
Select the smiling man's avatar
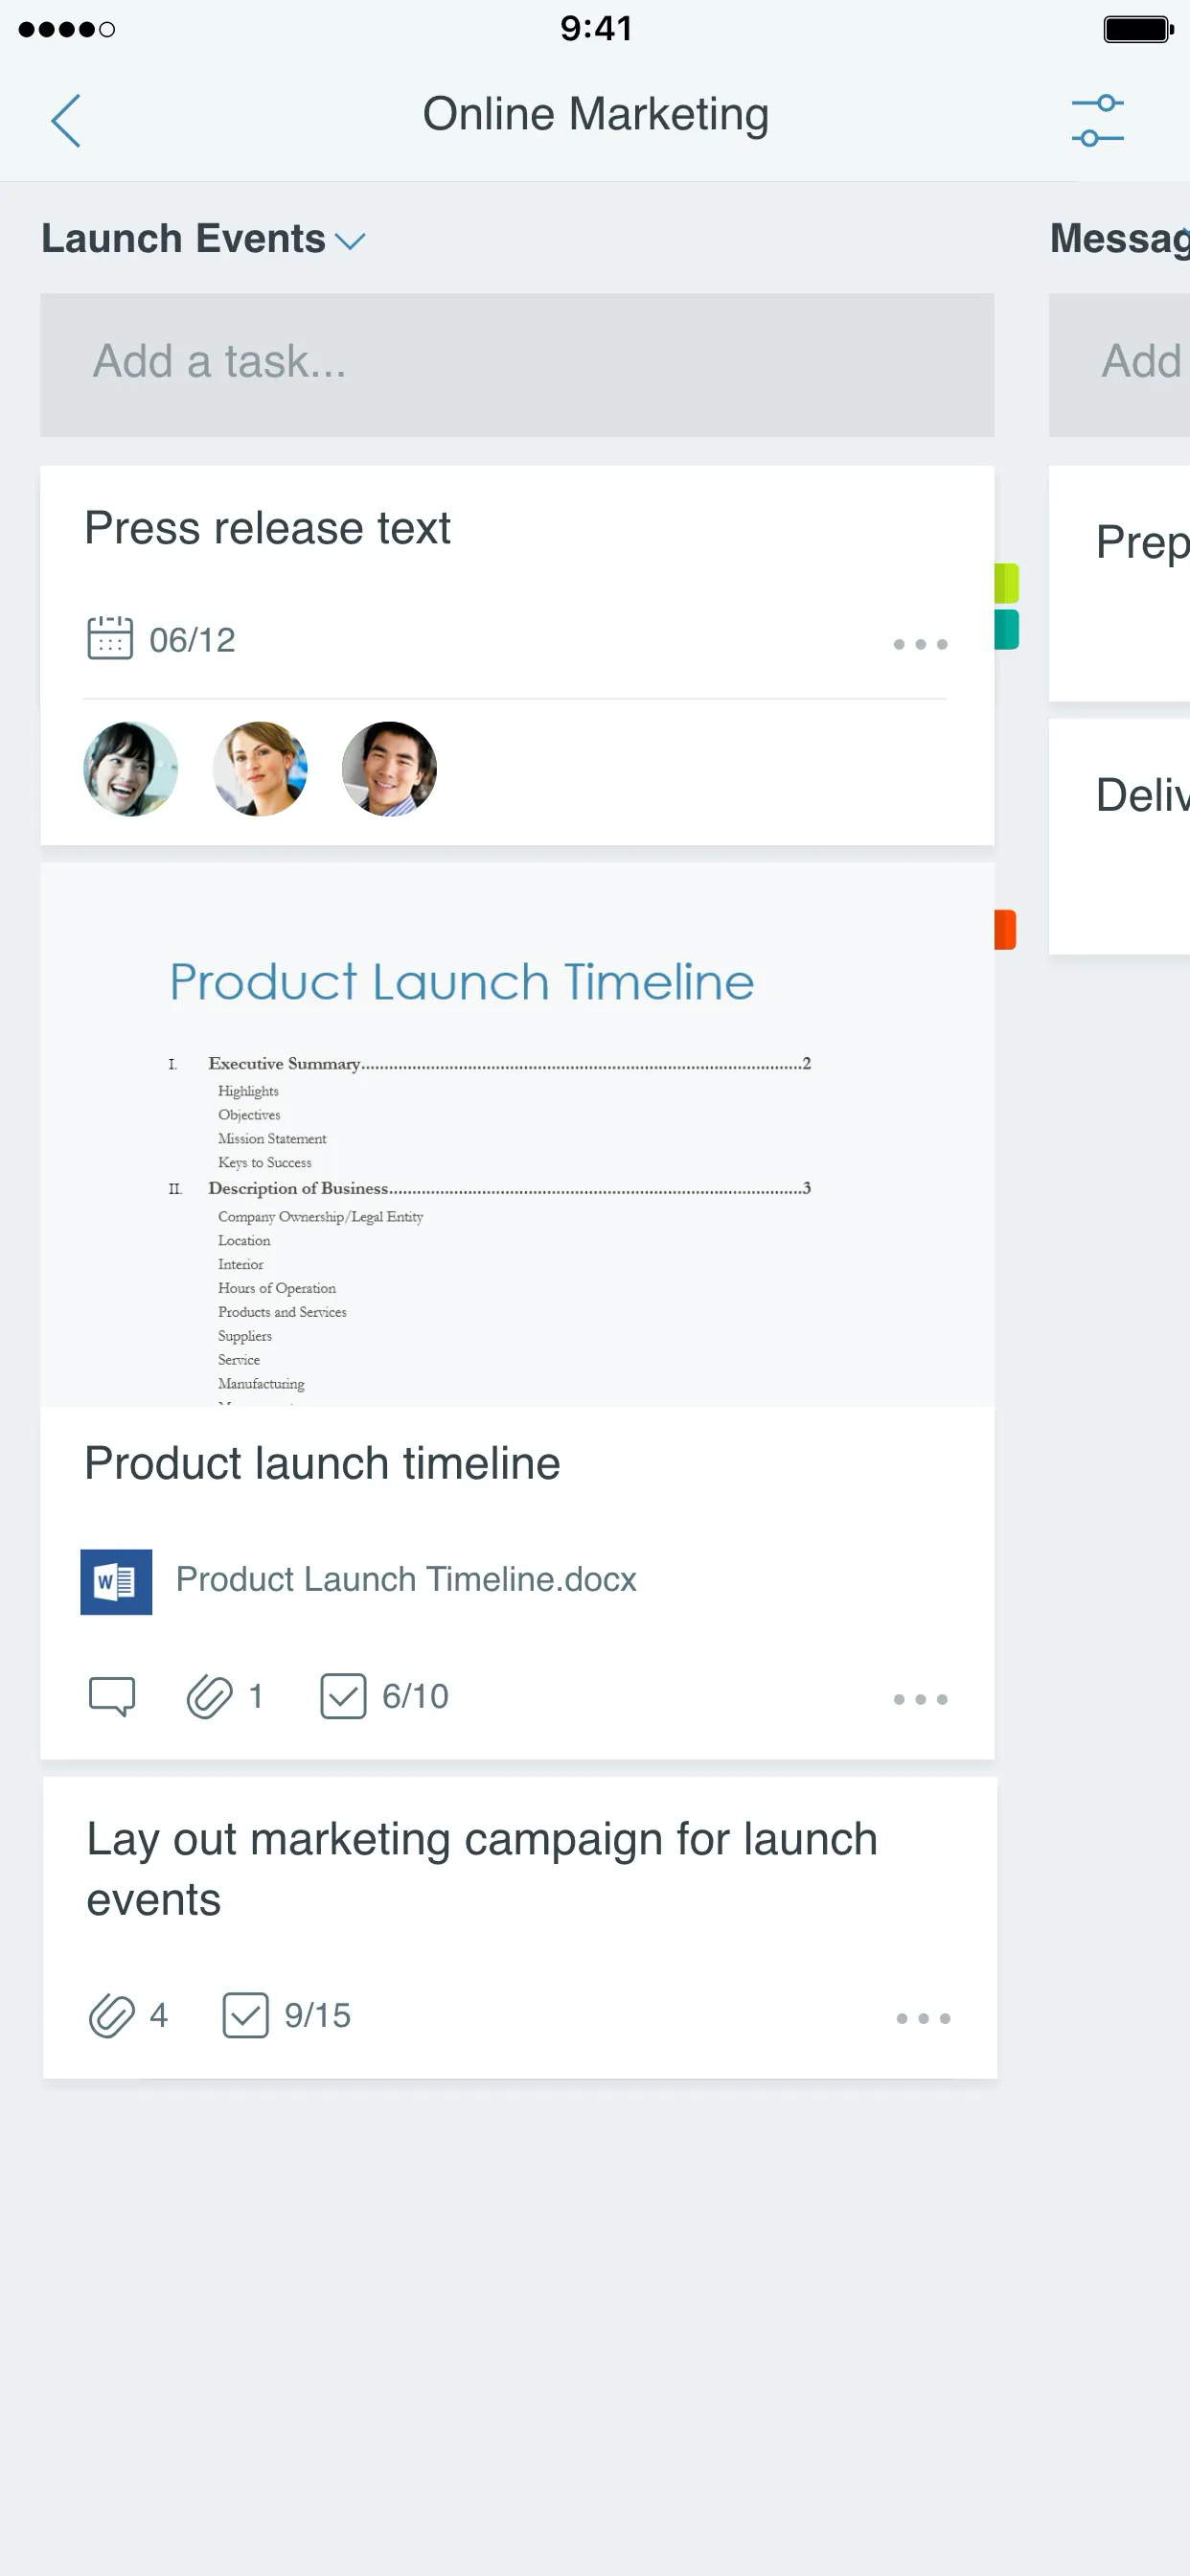tap(389, 769)
